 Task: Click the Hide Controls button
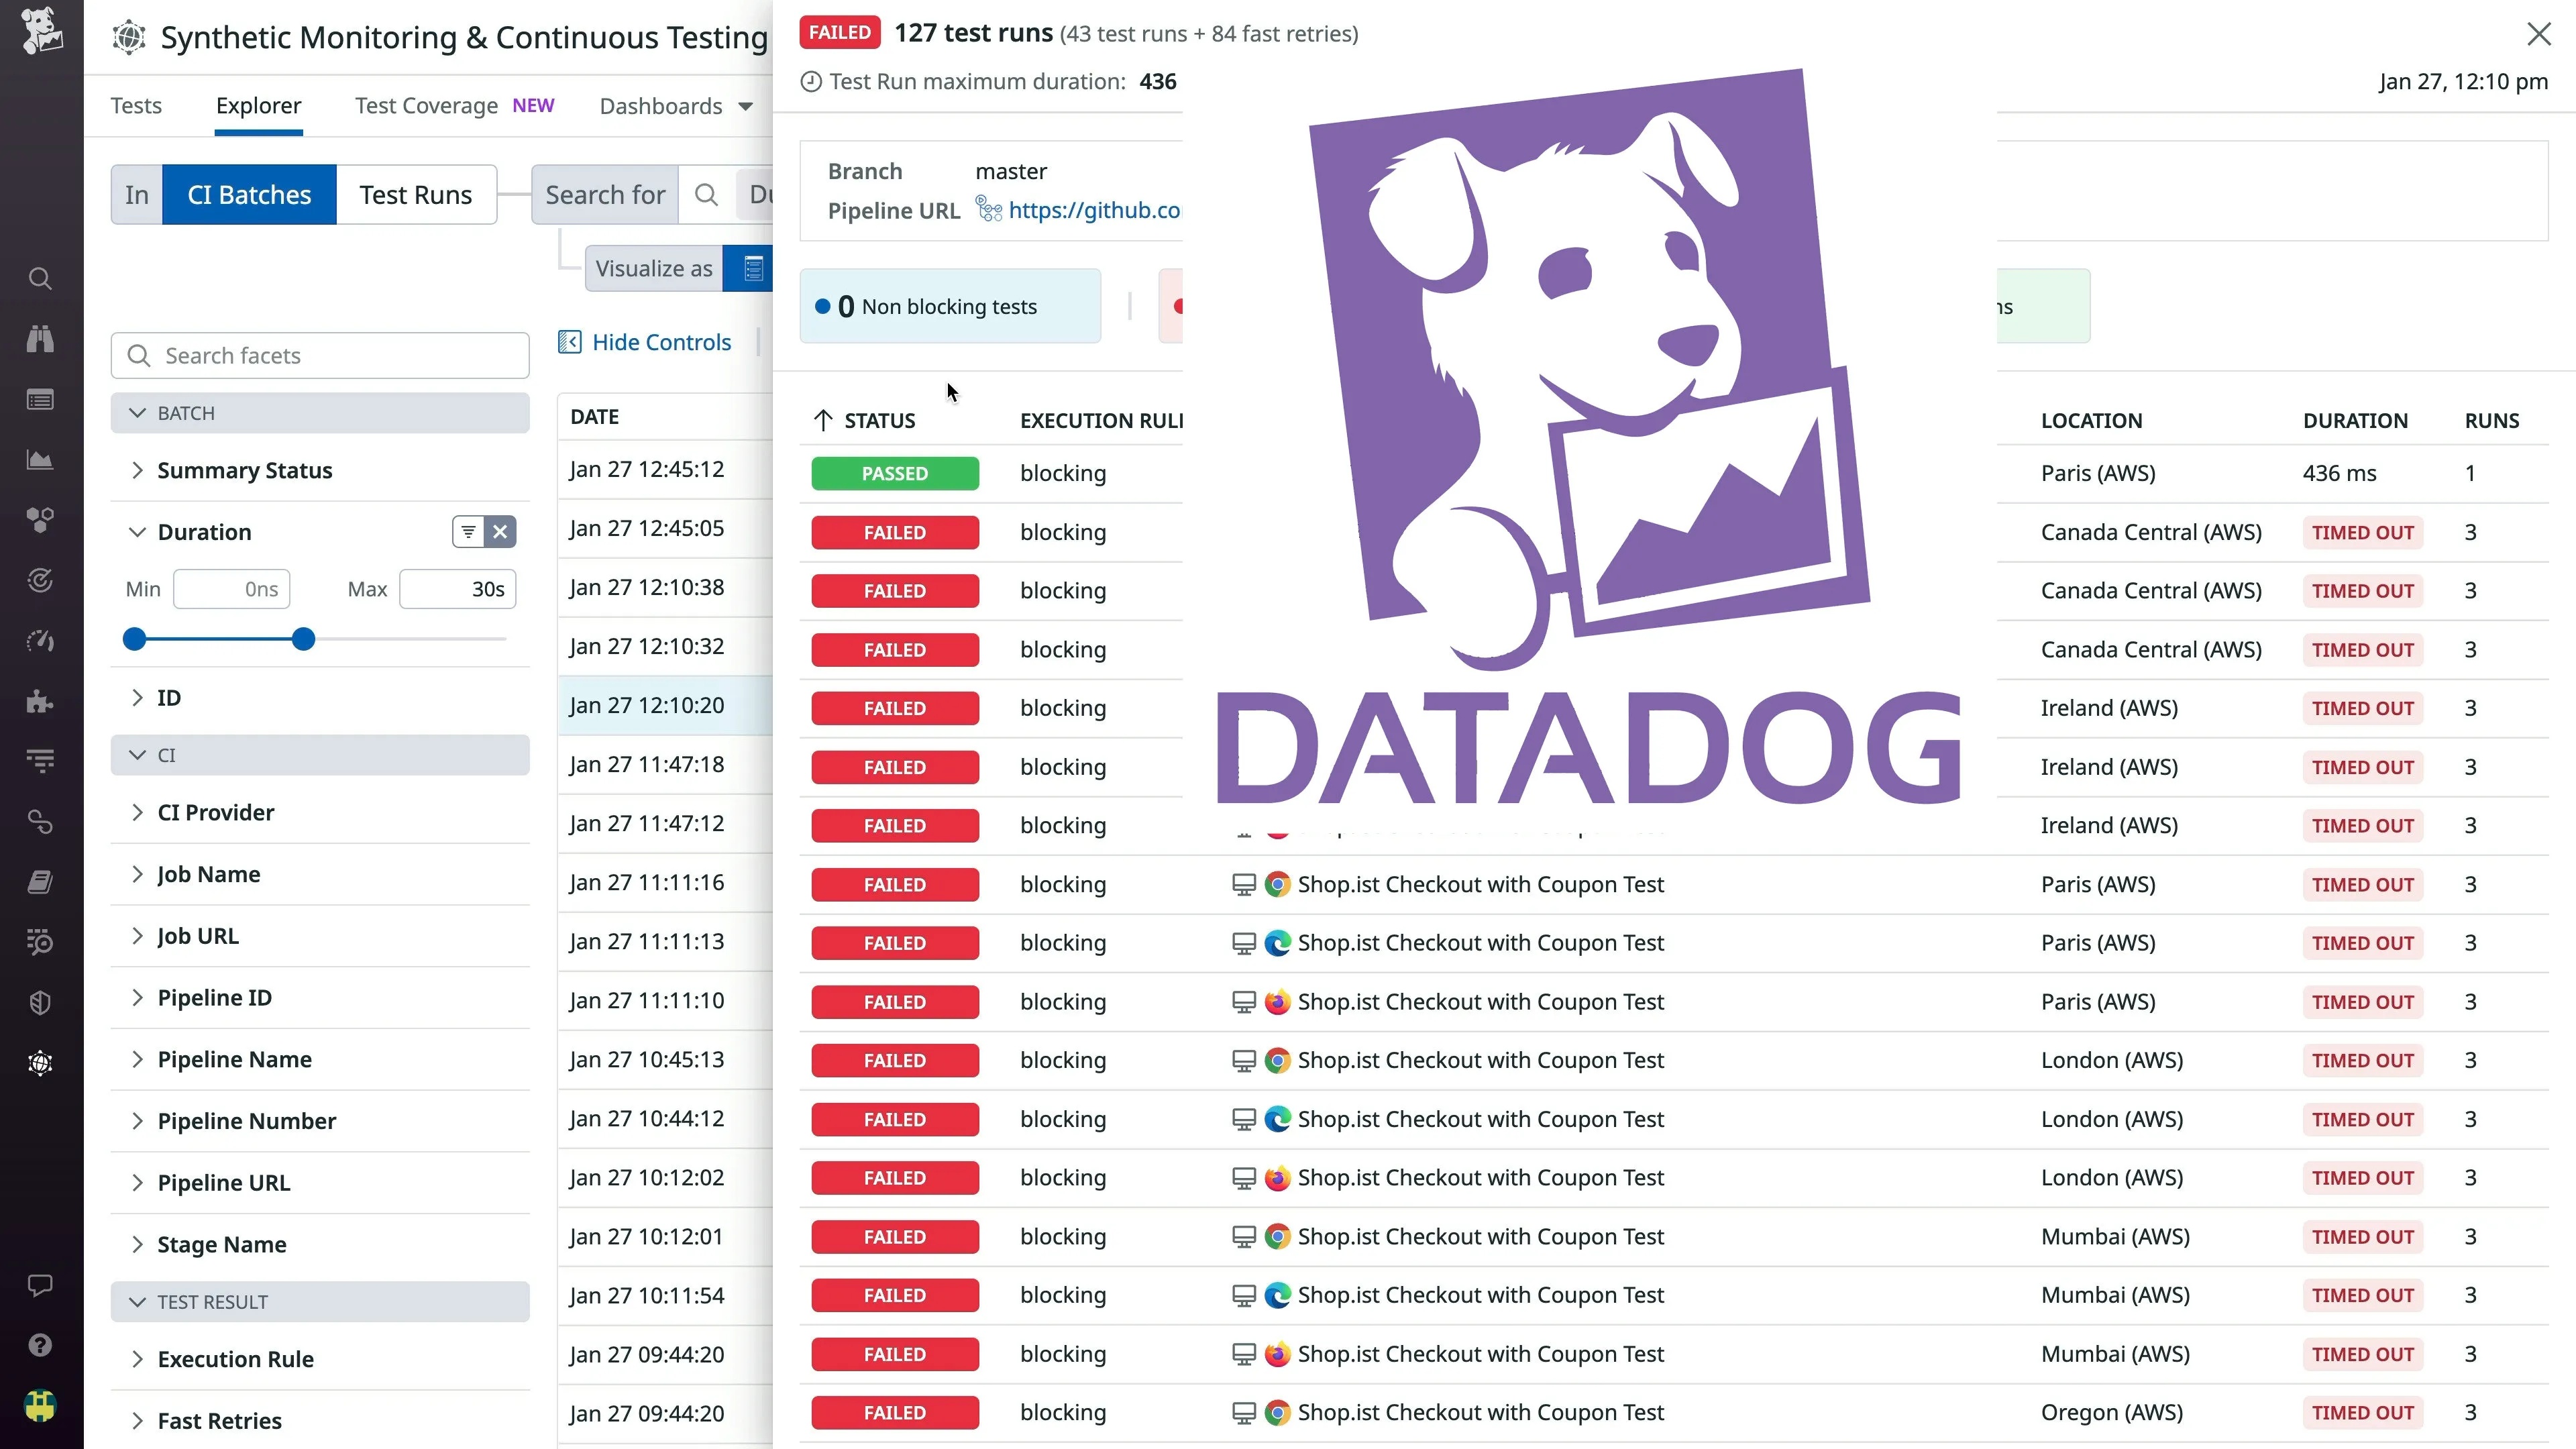click(645, 341)
